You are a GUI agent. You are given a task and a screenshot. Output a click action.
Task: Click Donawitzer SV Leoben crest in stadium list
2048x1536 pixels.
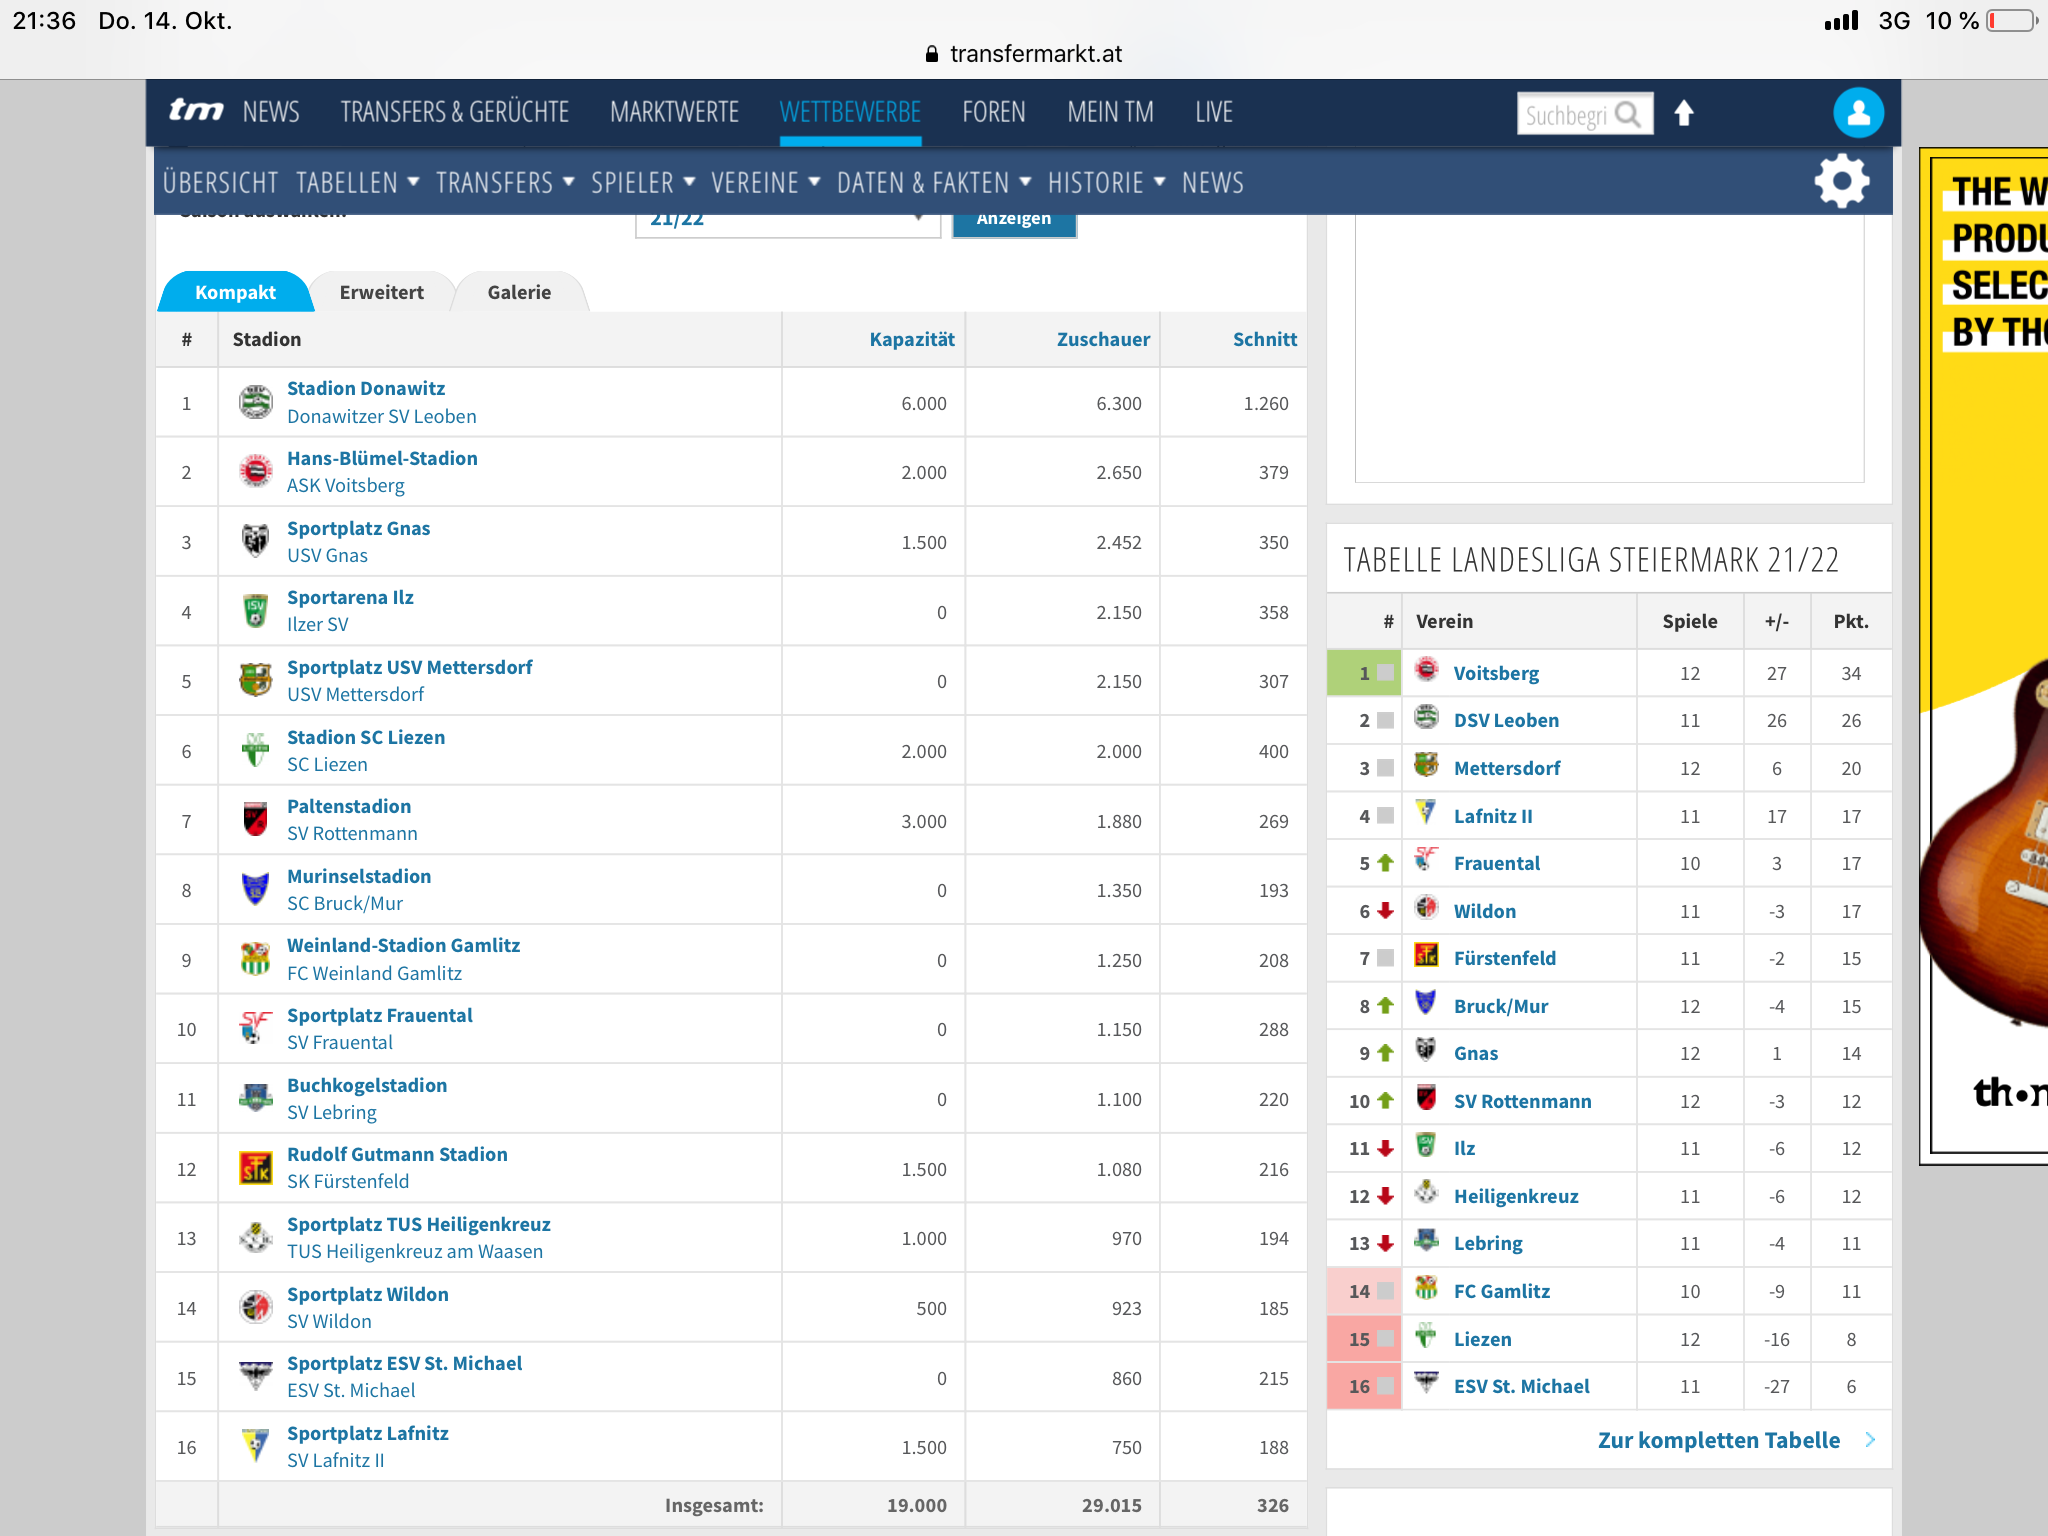coord(256,402)
